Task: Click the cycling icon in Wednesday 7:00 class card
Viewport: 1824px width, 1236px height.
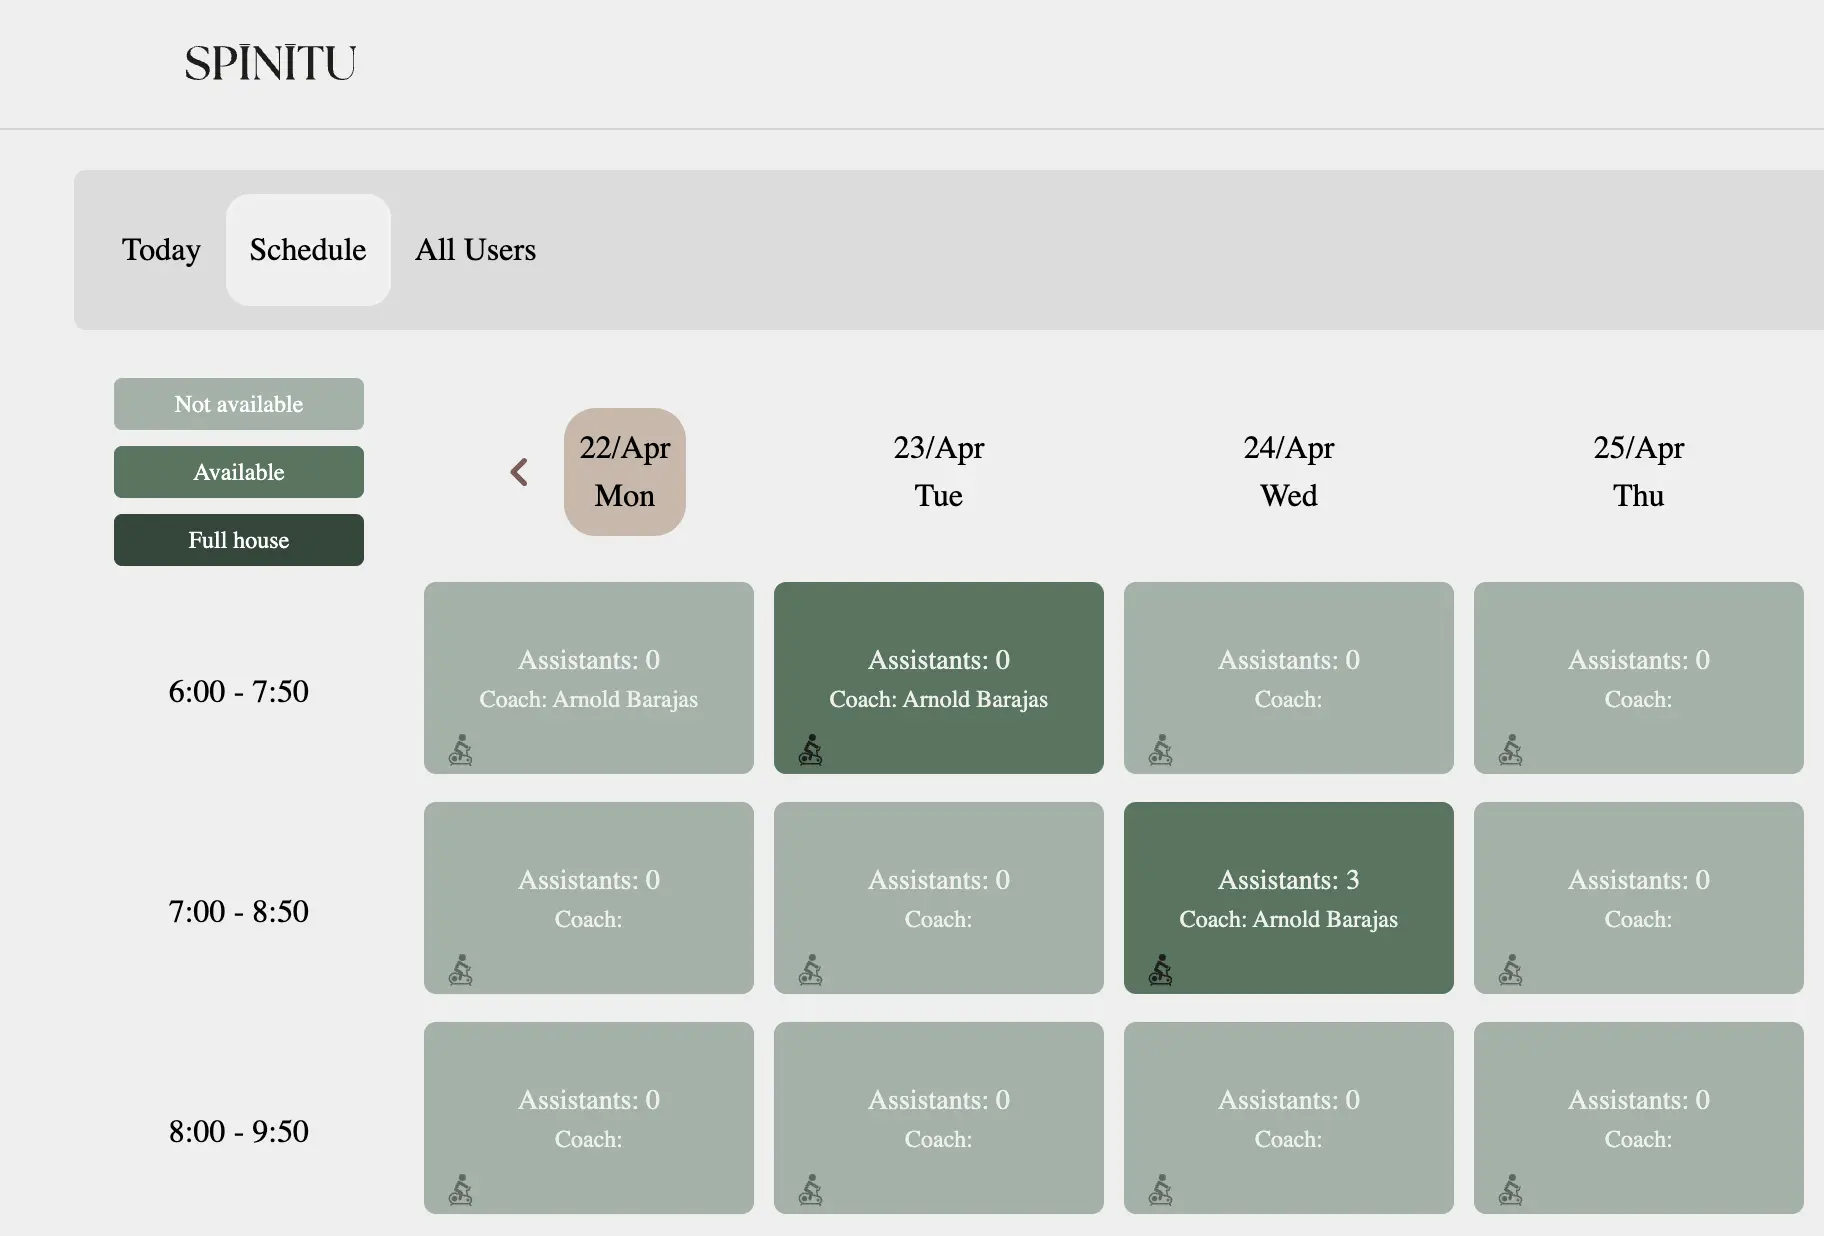Action: [1161, 970]
